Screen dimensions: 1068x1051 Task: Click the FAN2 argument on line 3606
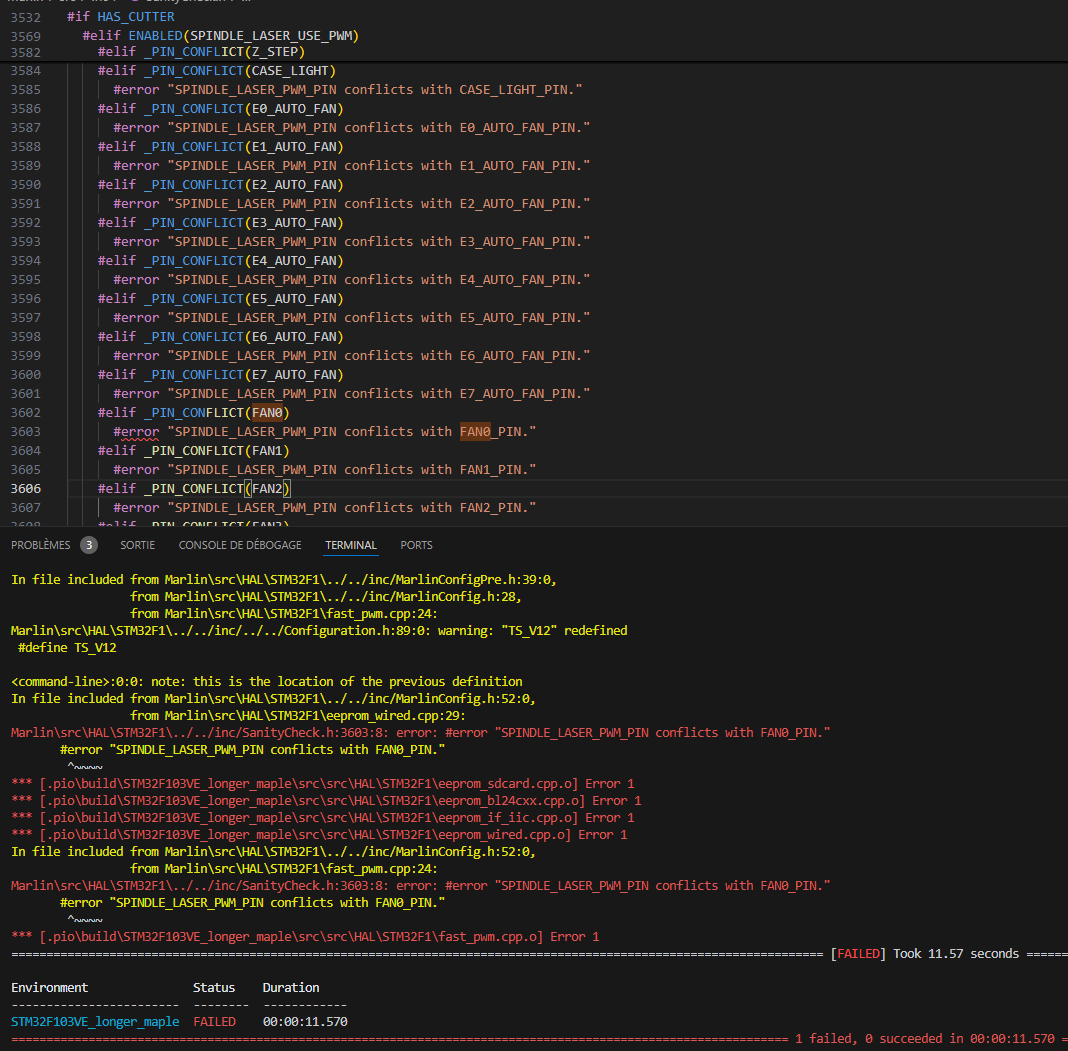pyautogui.click(x=267, y=488)
